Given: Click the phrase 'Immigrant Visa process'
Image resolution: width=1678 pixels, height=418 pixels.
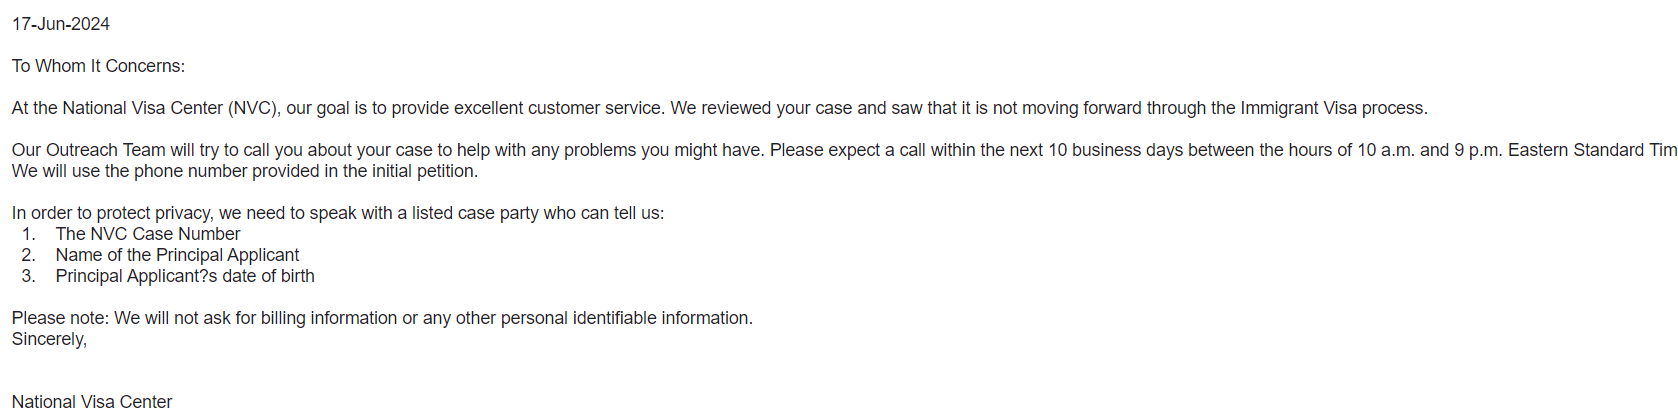Looking at the screenshot, I should [x=1332, y=108].
